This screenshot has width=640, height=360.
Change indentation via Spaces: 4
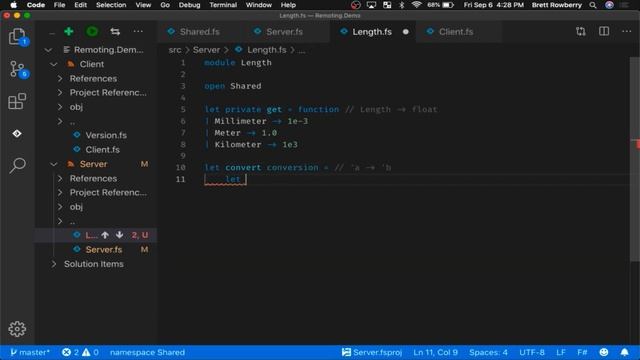(x=488, y=352)
